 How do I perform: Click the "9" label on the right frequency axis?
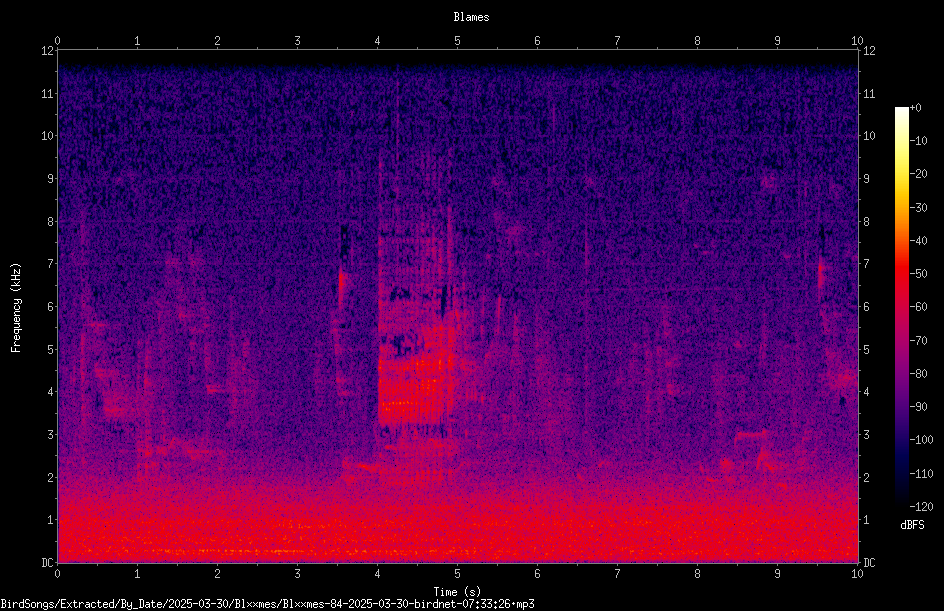click(x=866, y=179)
